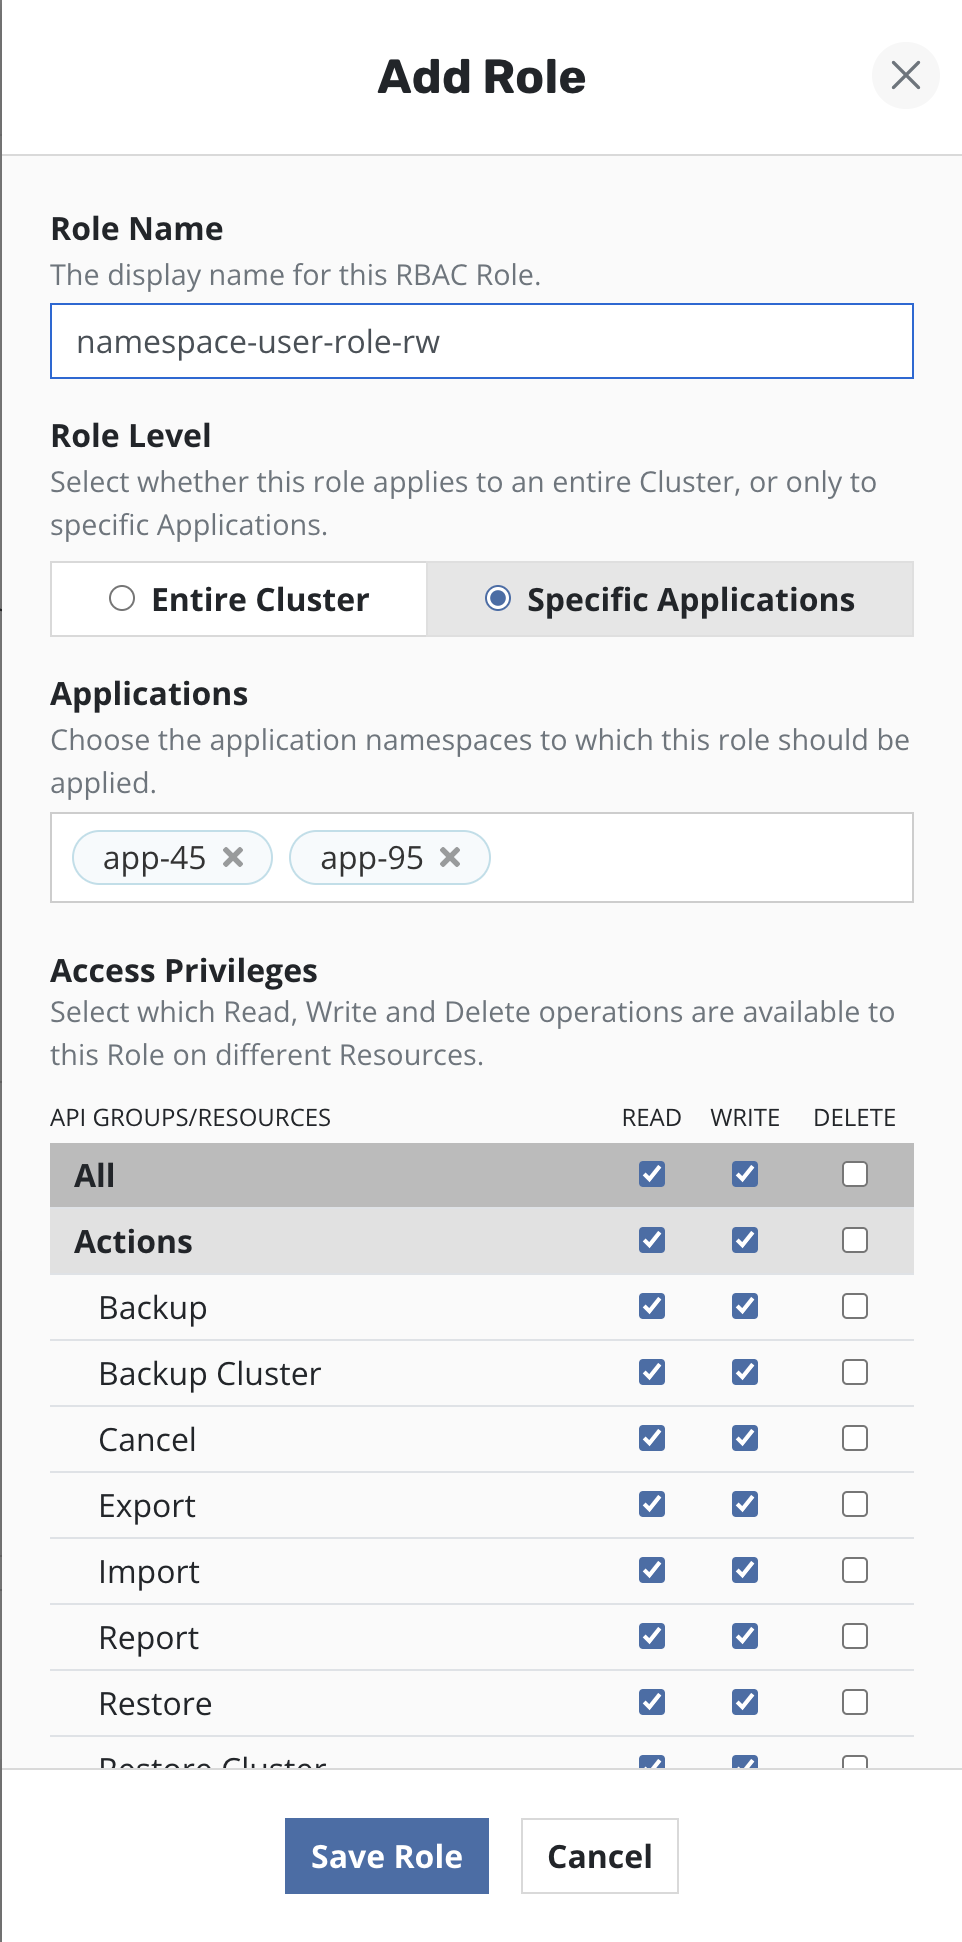Enable Delete for the Actions group
Image resolution: width=962 pixels, height=1942 pixels.
coord(854,1240)
